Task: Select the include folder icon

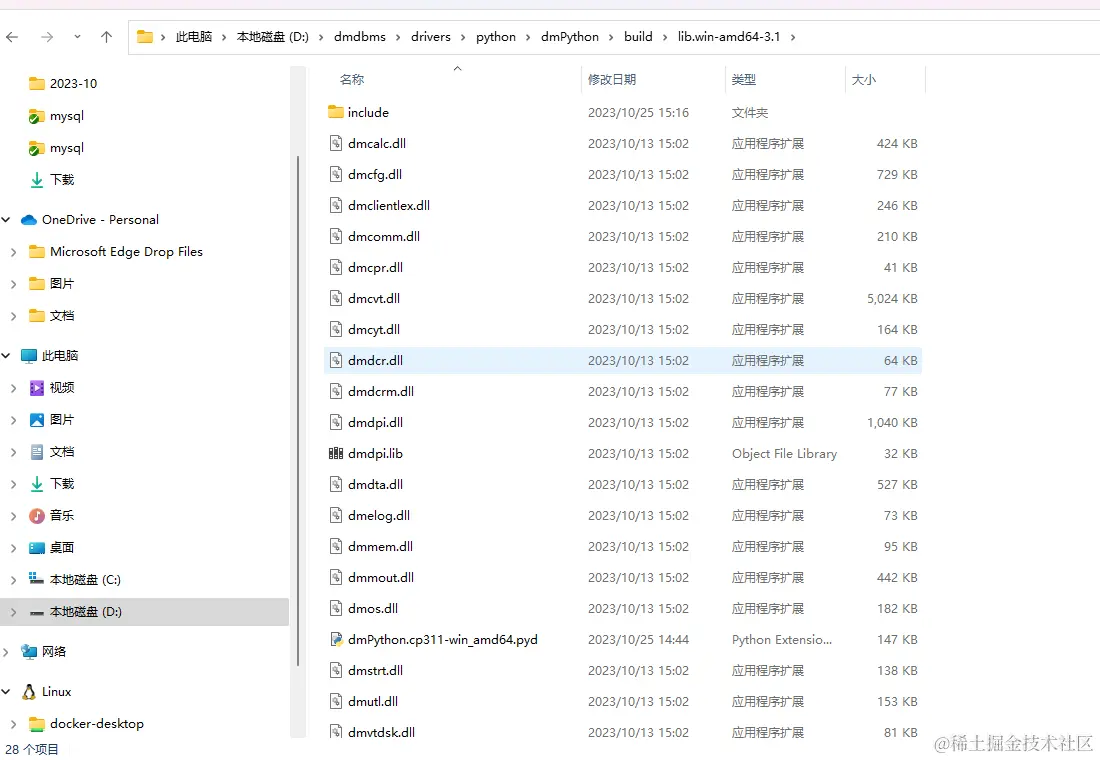Action: [x=336, y=112]
